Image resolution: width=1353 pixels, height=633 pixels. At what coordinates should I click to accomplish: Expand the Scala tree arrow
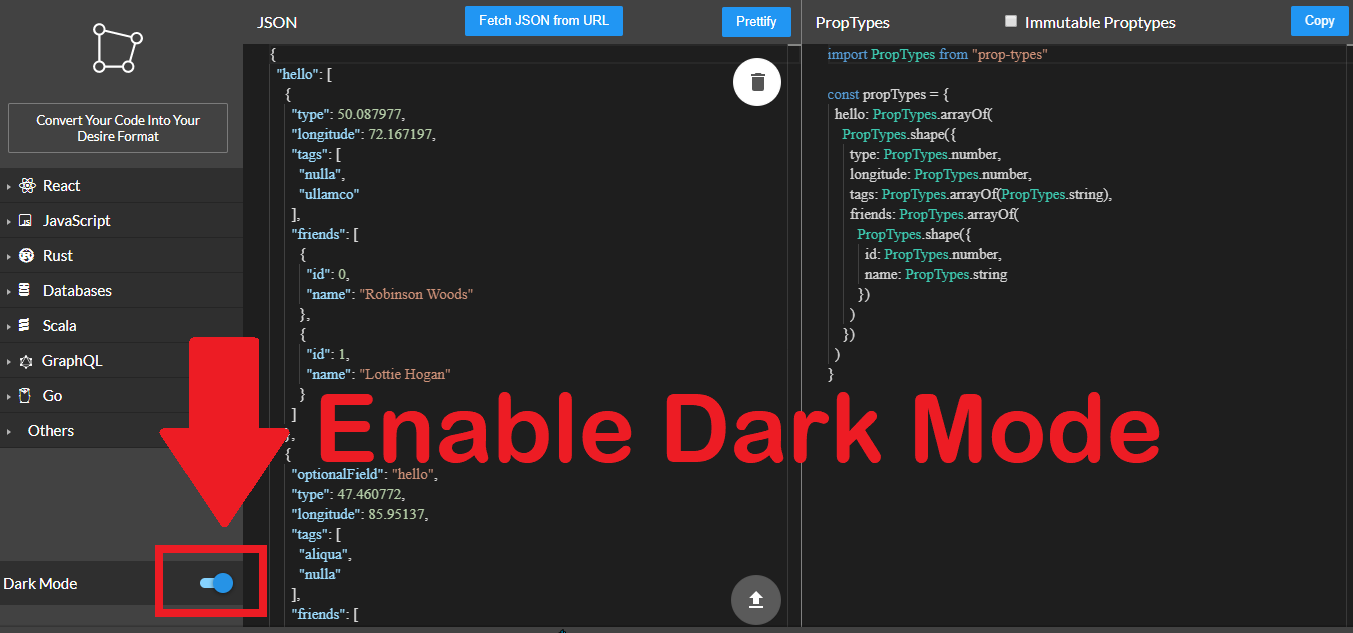pyautogui.click(x=8, y=327)
